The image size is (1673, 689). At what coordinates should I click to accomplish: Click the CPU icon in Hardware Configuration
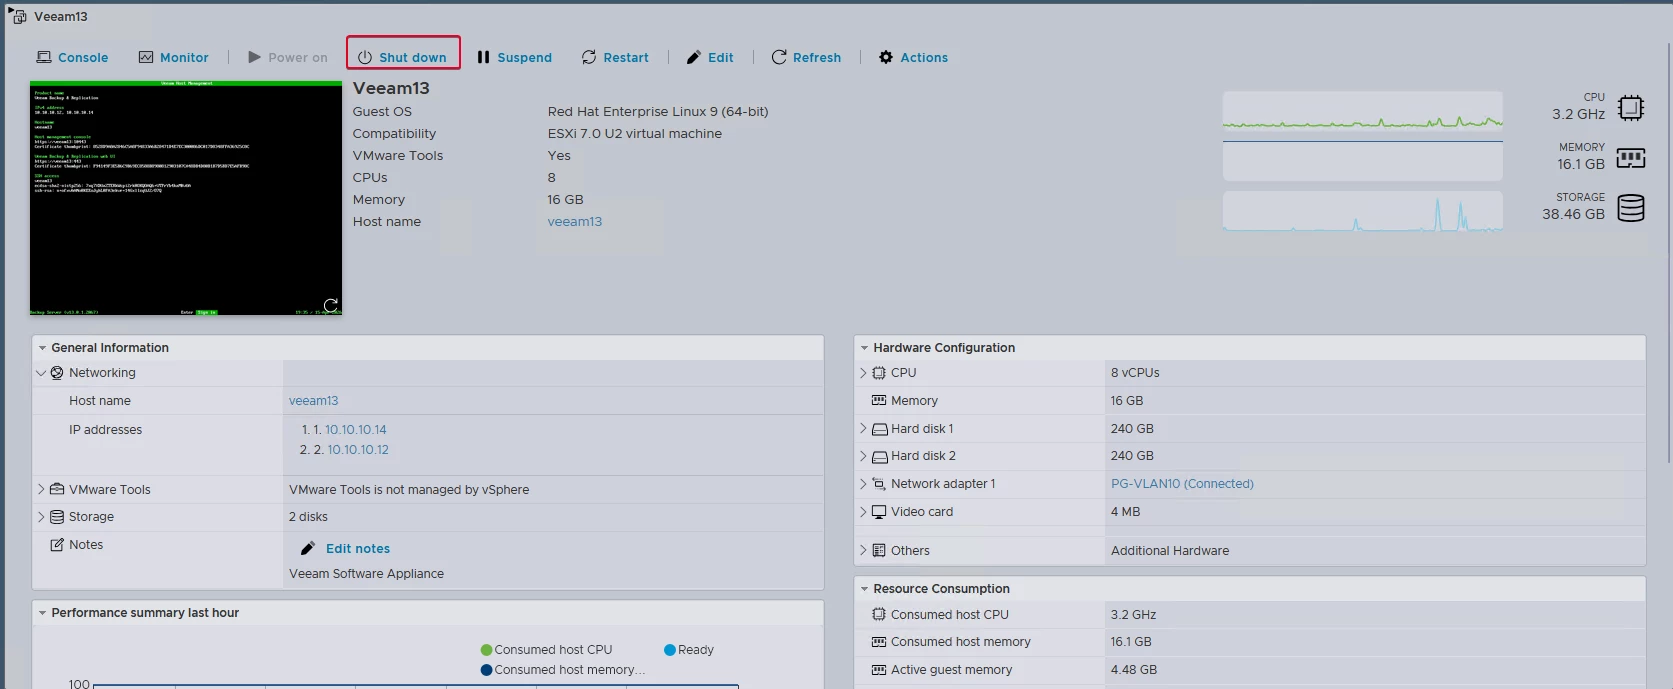[879, 373]
